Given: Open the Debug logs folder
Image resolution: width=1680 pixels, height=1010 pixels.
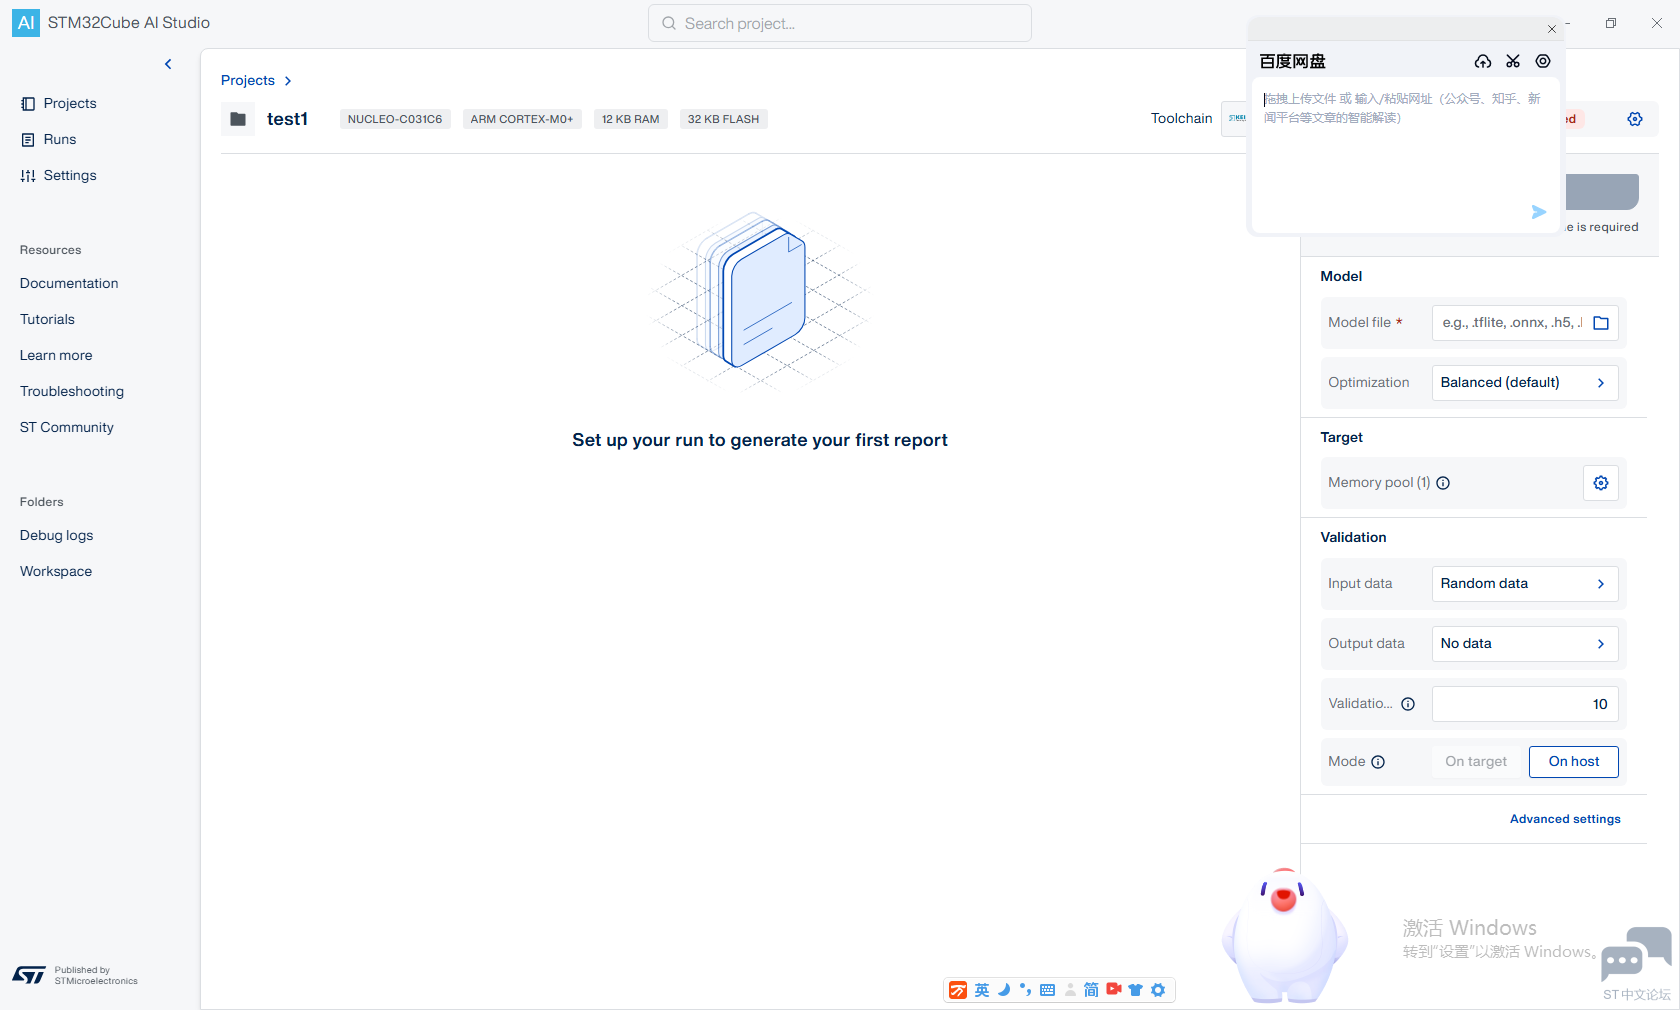Looking at the screenshot, I should click(x=56, y=535).
